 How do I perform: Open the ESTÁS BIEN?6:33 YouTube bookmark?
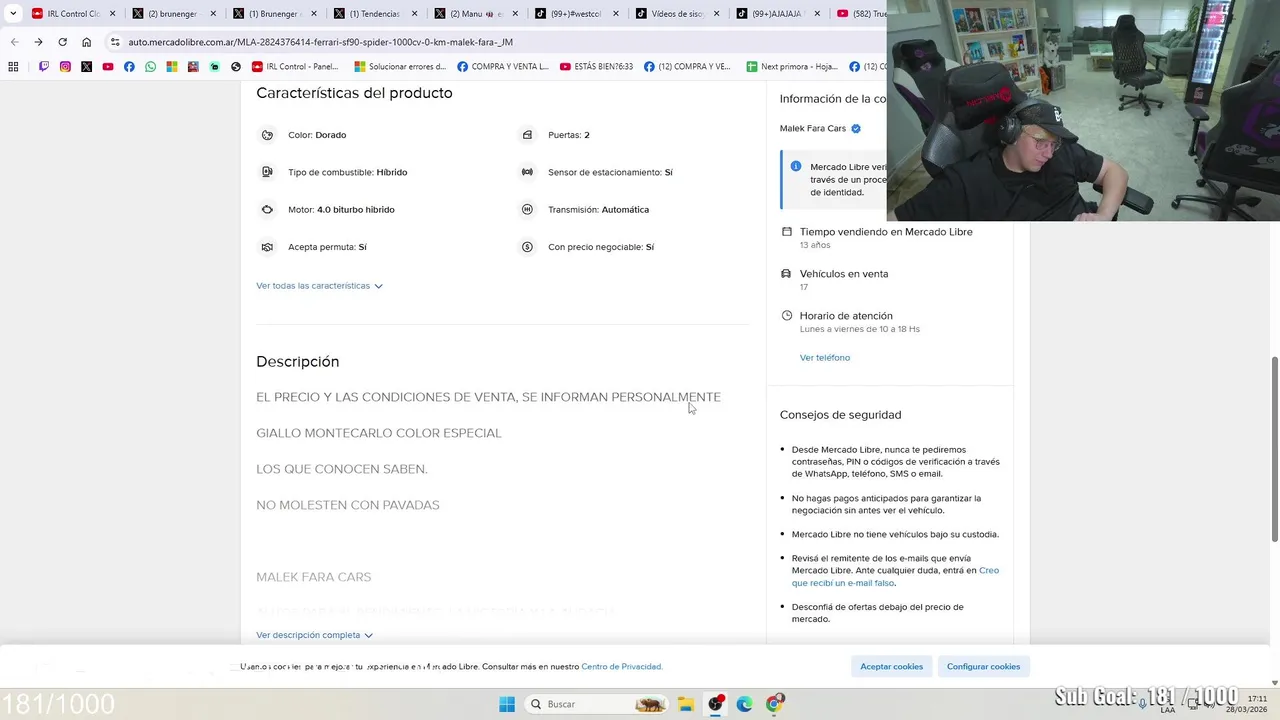(x=596, y=67)
